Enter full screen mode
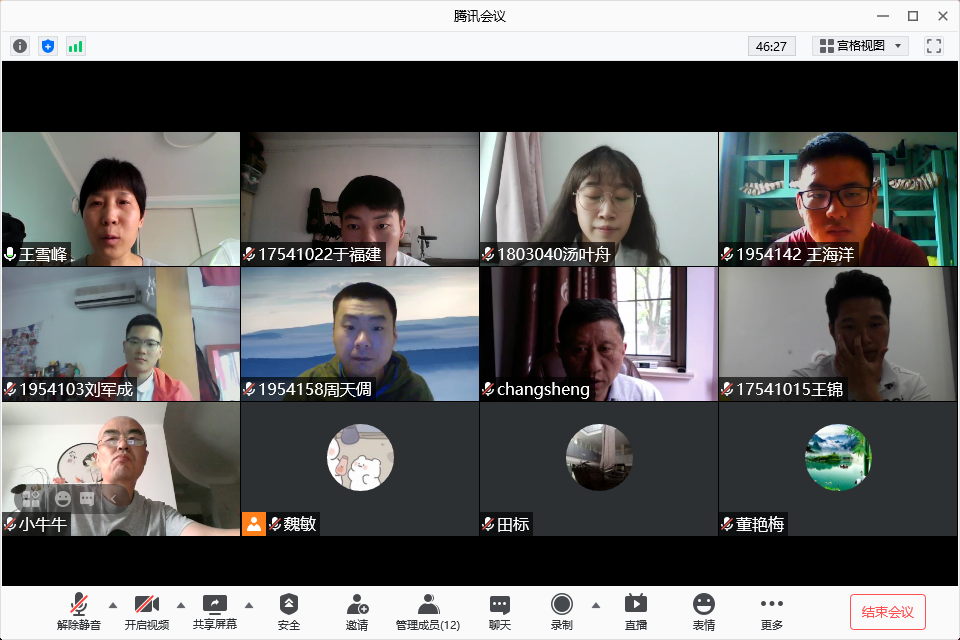Viewport: 960px width, 640px height. click(934, 46)
